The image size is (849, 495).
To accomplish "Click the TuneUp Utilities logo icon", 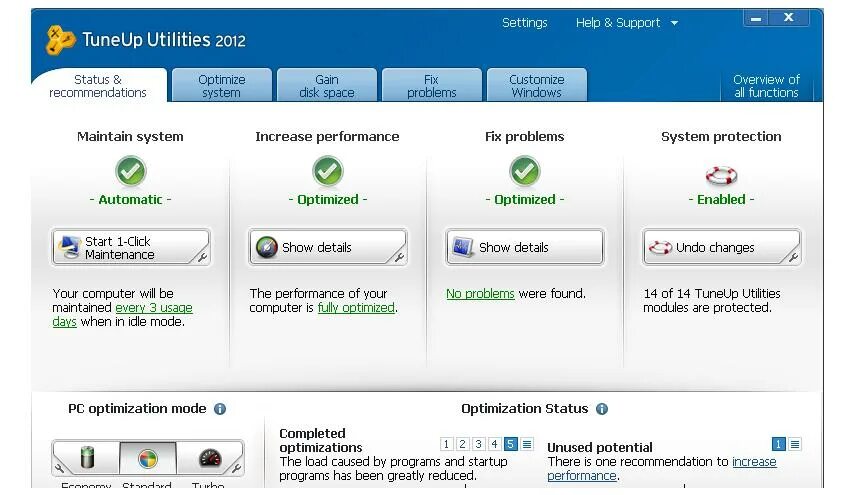I will 60,40.
